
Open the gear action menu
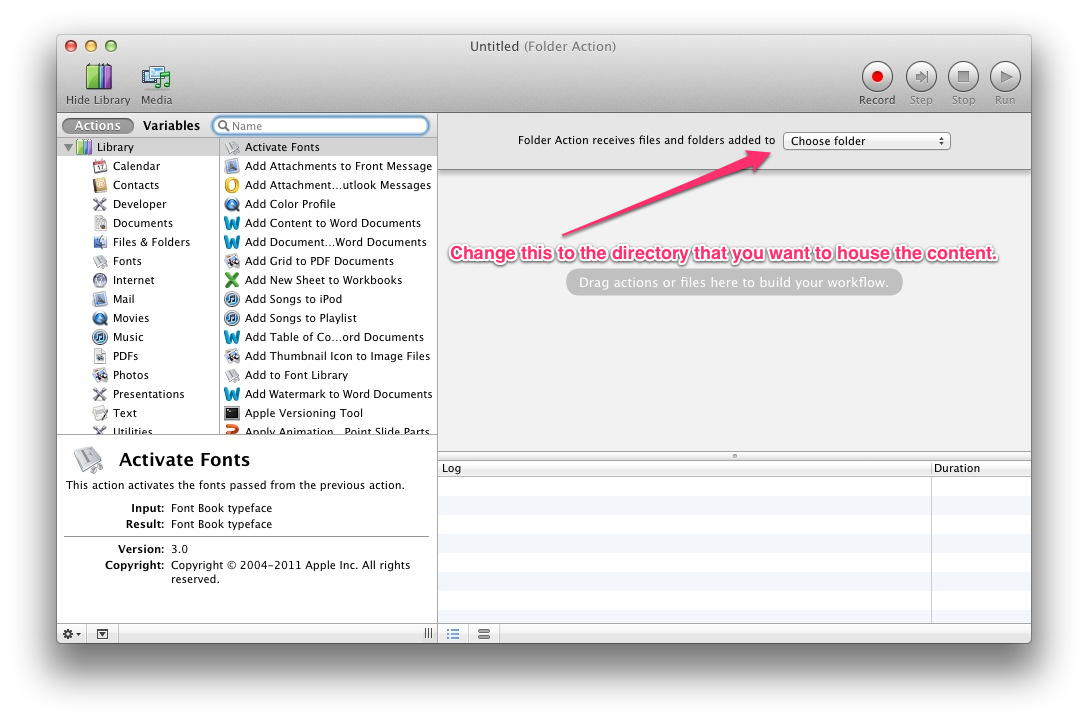tap(71, 634)
